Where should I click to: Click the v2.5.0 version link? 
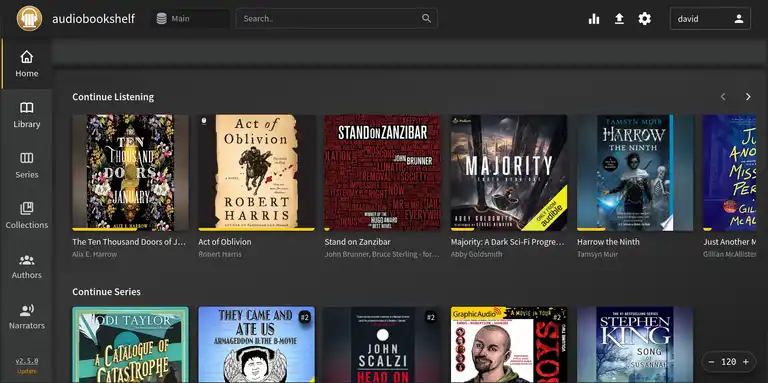[26, 361]
